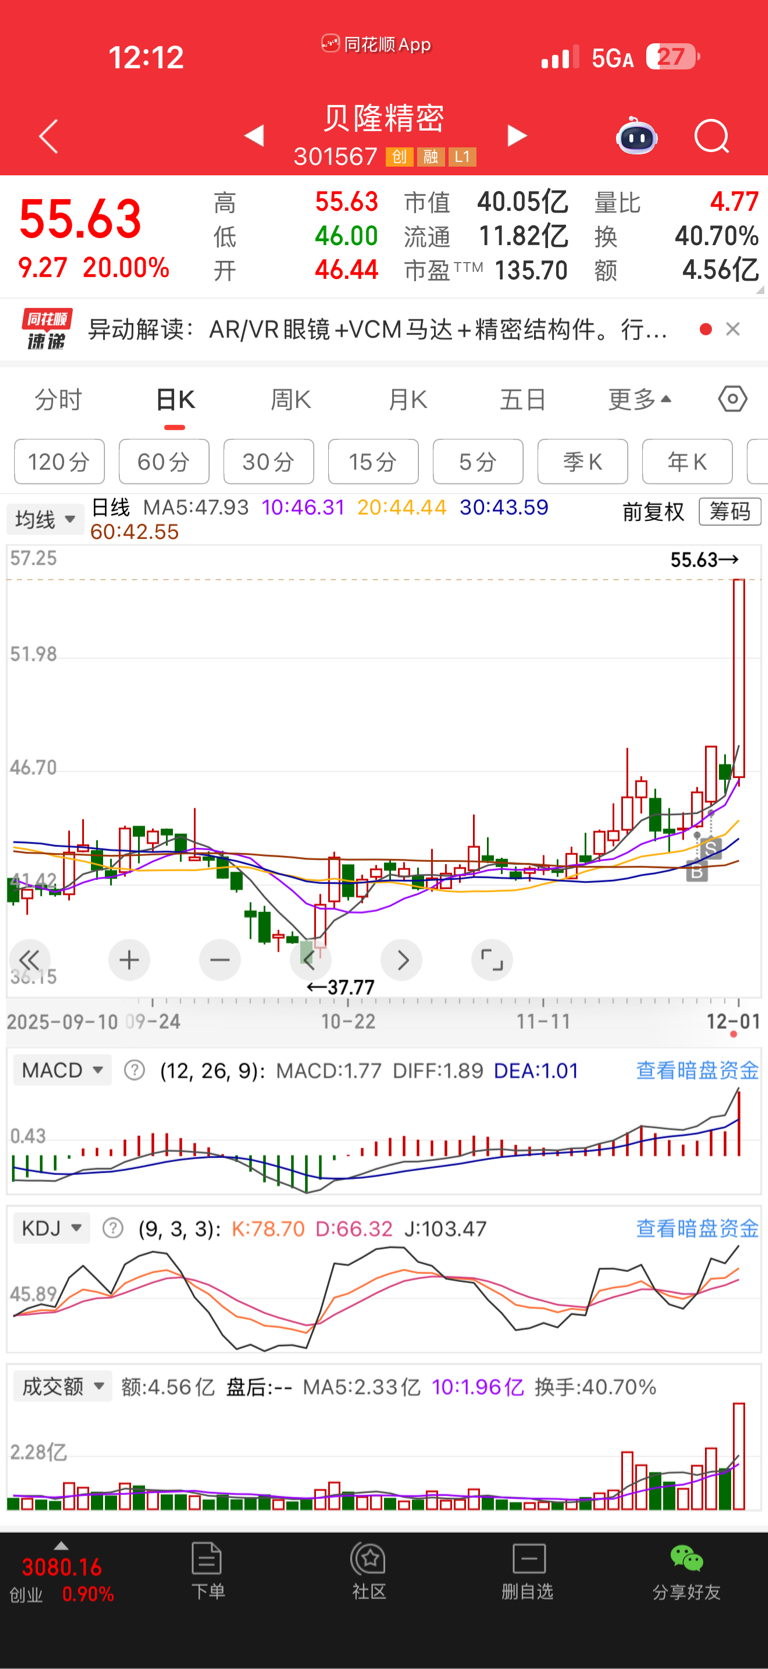The image size is (768, 1669).
Task: Open MACD indicator help question mark
Action: 134,1071
